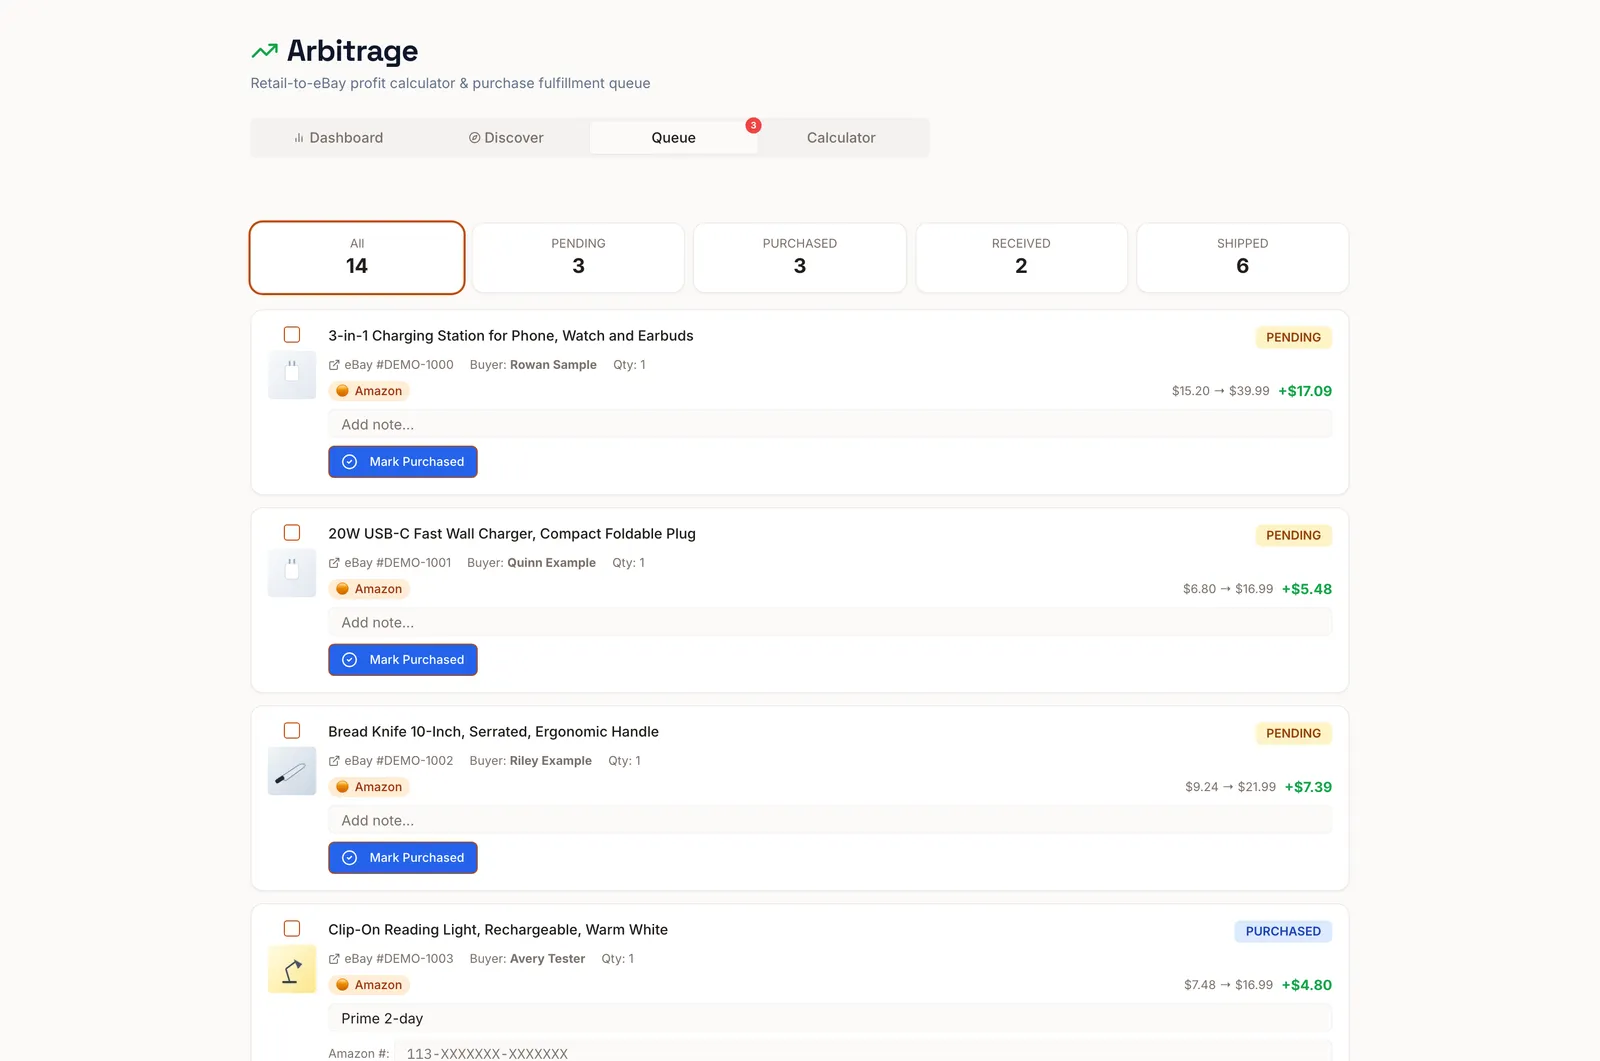This screenshot has height=1061, width=1600.
Task: Click buyer name Rowan Sample
Action: (553, 365)
